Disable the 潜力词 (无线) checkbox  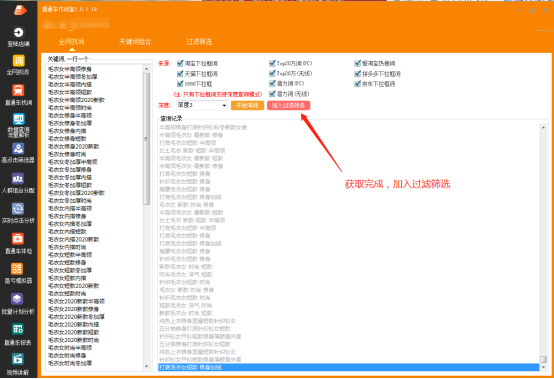coord(272,94)
